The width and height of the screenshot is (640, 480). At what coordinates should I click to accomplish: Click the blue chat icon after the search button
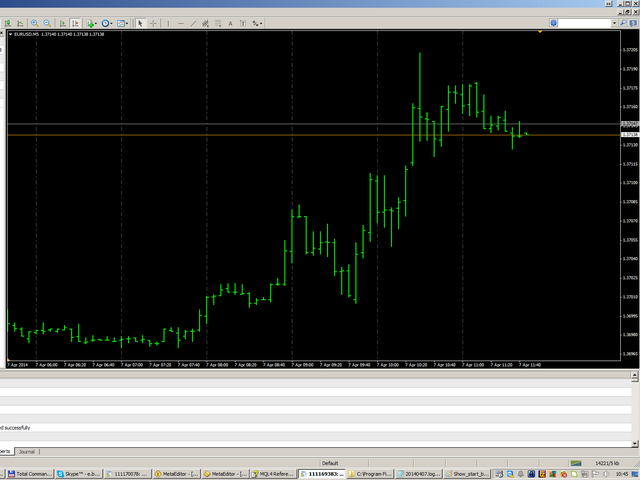coord(633,23)
